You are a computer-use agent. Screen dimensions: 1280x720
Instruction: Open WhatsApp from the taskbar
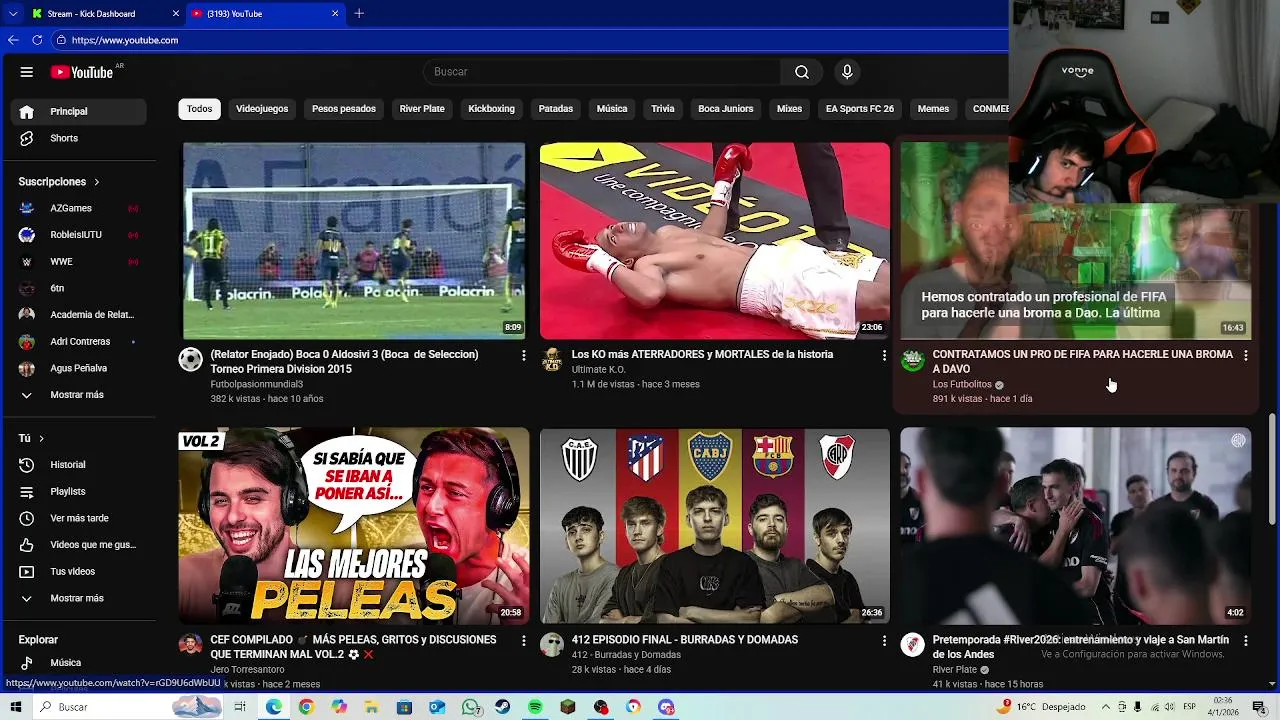click(471, 707)
